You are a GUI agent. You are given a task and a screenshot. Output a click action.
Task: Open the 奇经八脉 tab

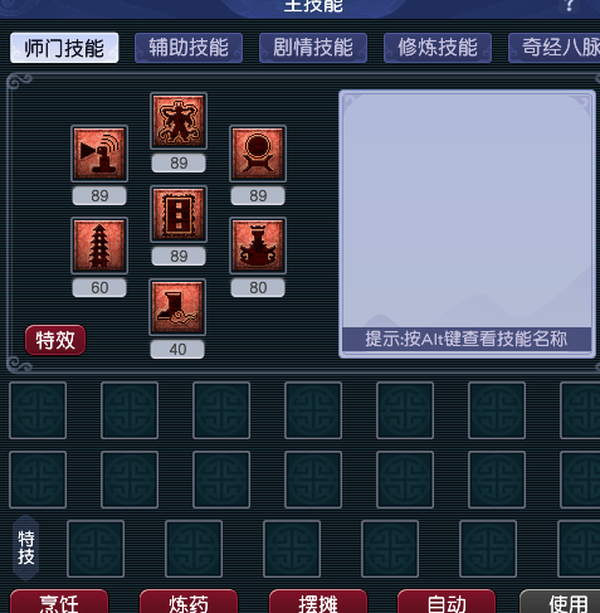554,48
